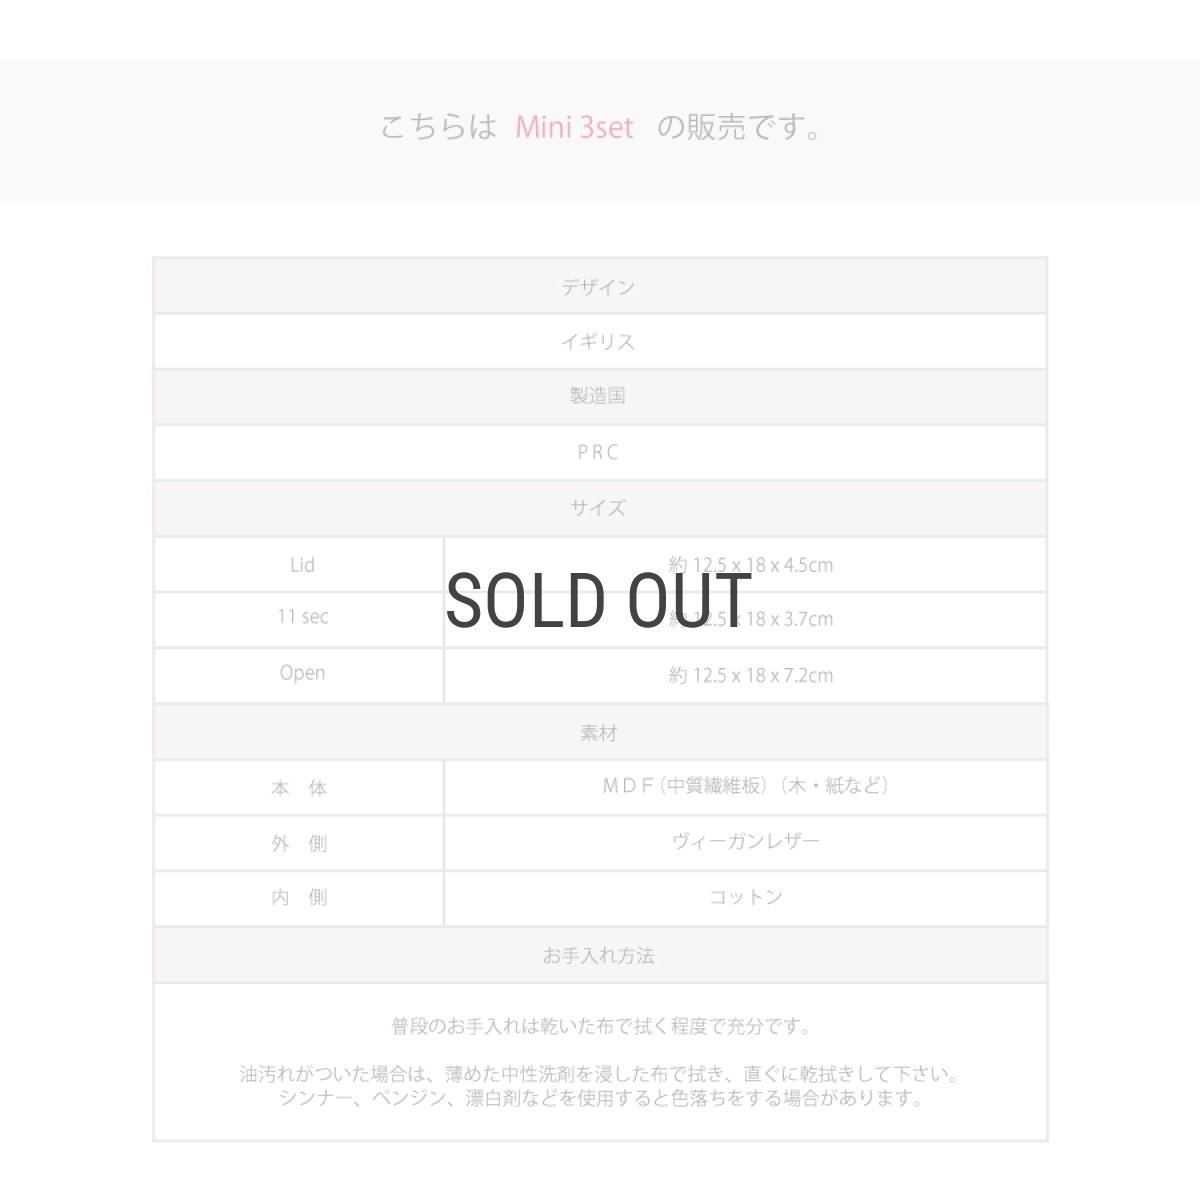Select the MDF material description cell
Viewport: 1200px width, 1200px height.
(x=746, y=788)
